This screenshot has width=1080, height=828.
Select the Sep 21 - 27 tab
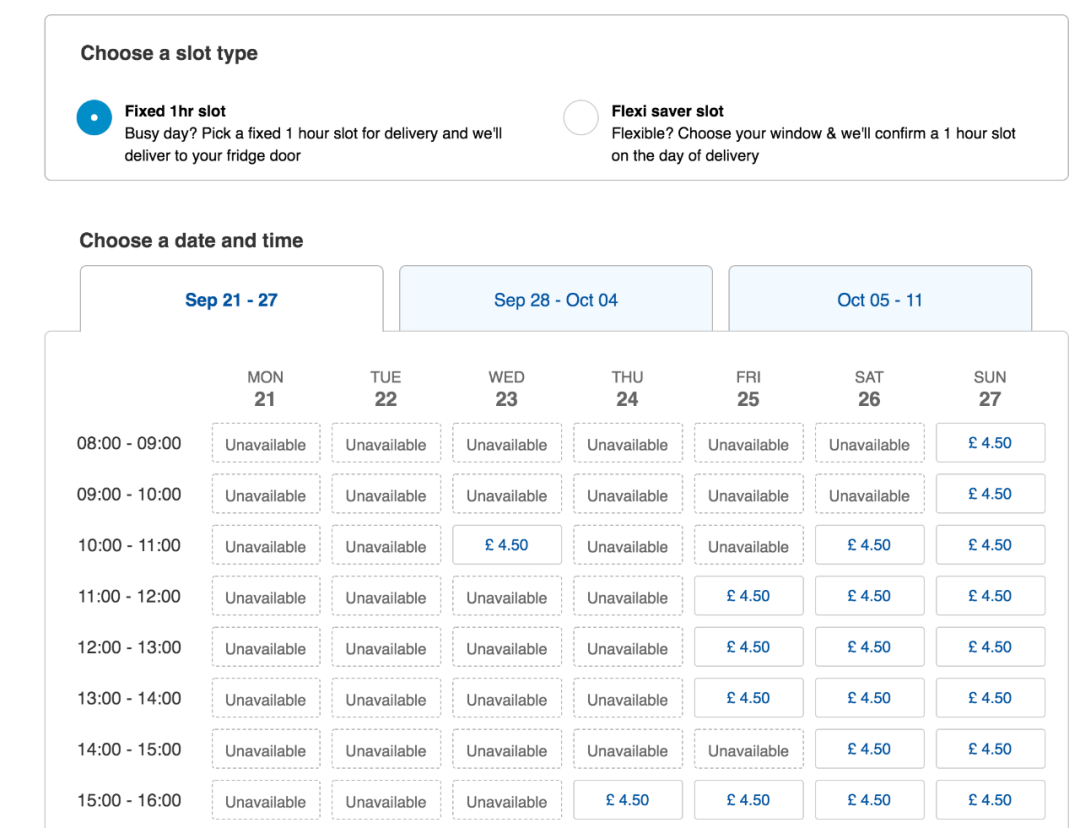231,300
